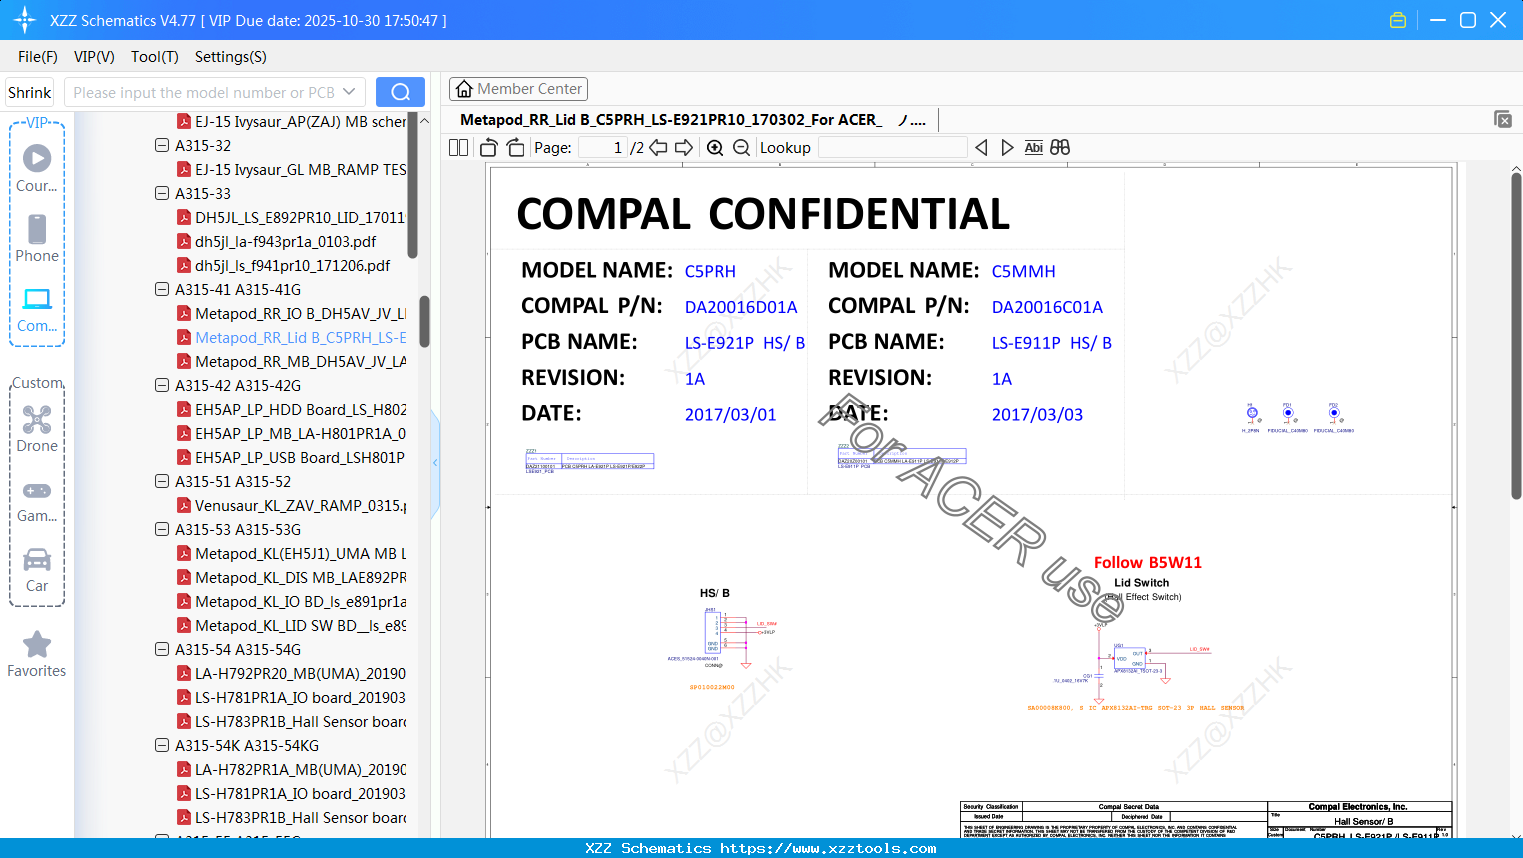Screen dimensions: 1523x858
Task: Open EJ-15 Ivysaur_GL MB_RAMP file
Action: [291, 170]
